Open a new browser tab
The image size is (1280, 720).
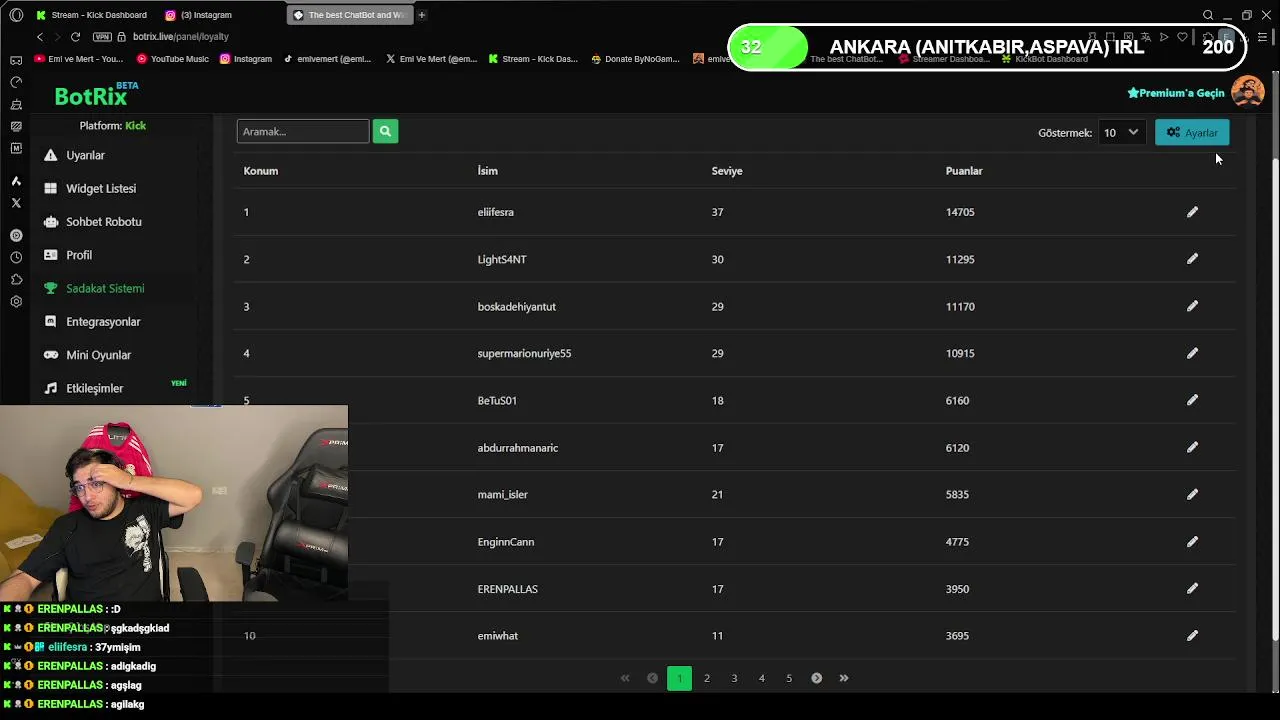422,15
